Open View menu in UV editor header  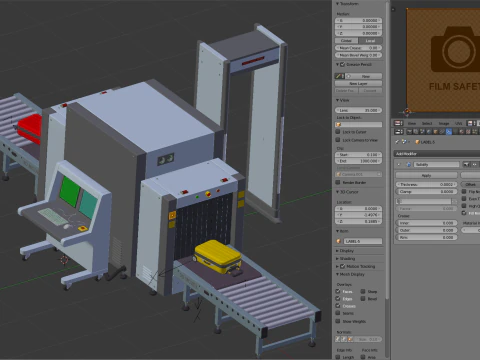tap(412, 123)
